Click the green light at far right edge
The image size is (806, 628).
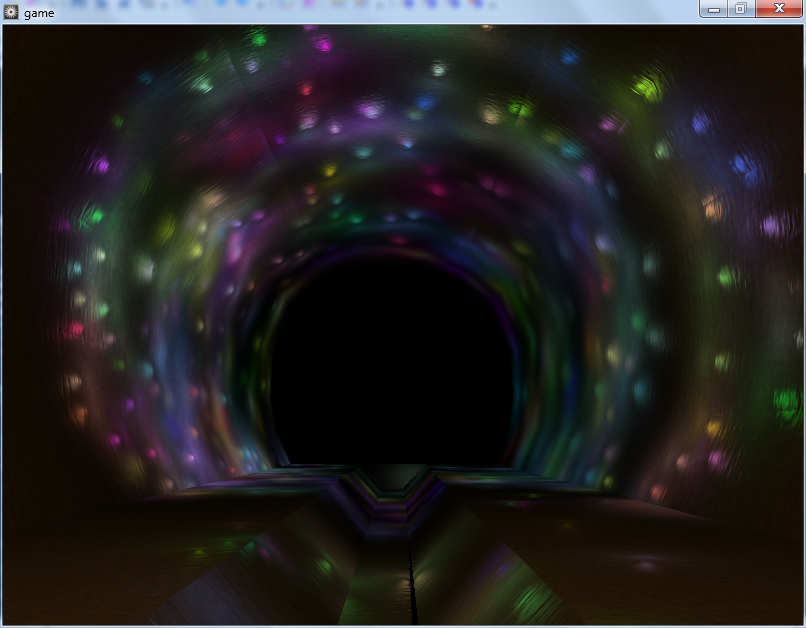(787, 403)
